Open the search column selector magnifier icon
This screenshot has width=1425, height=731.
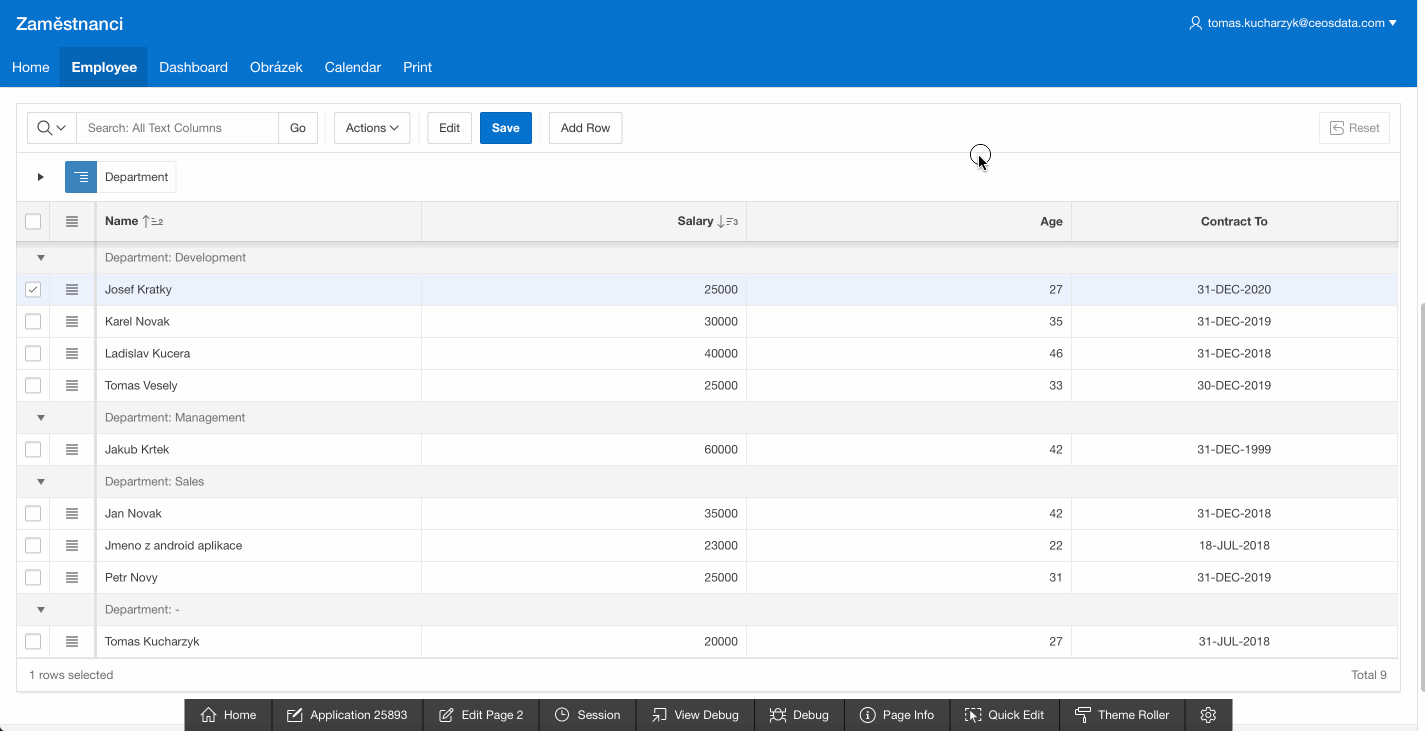pos(51,128)
